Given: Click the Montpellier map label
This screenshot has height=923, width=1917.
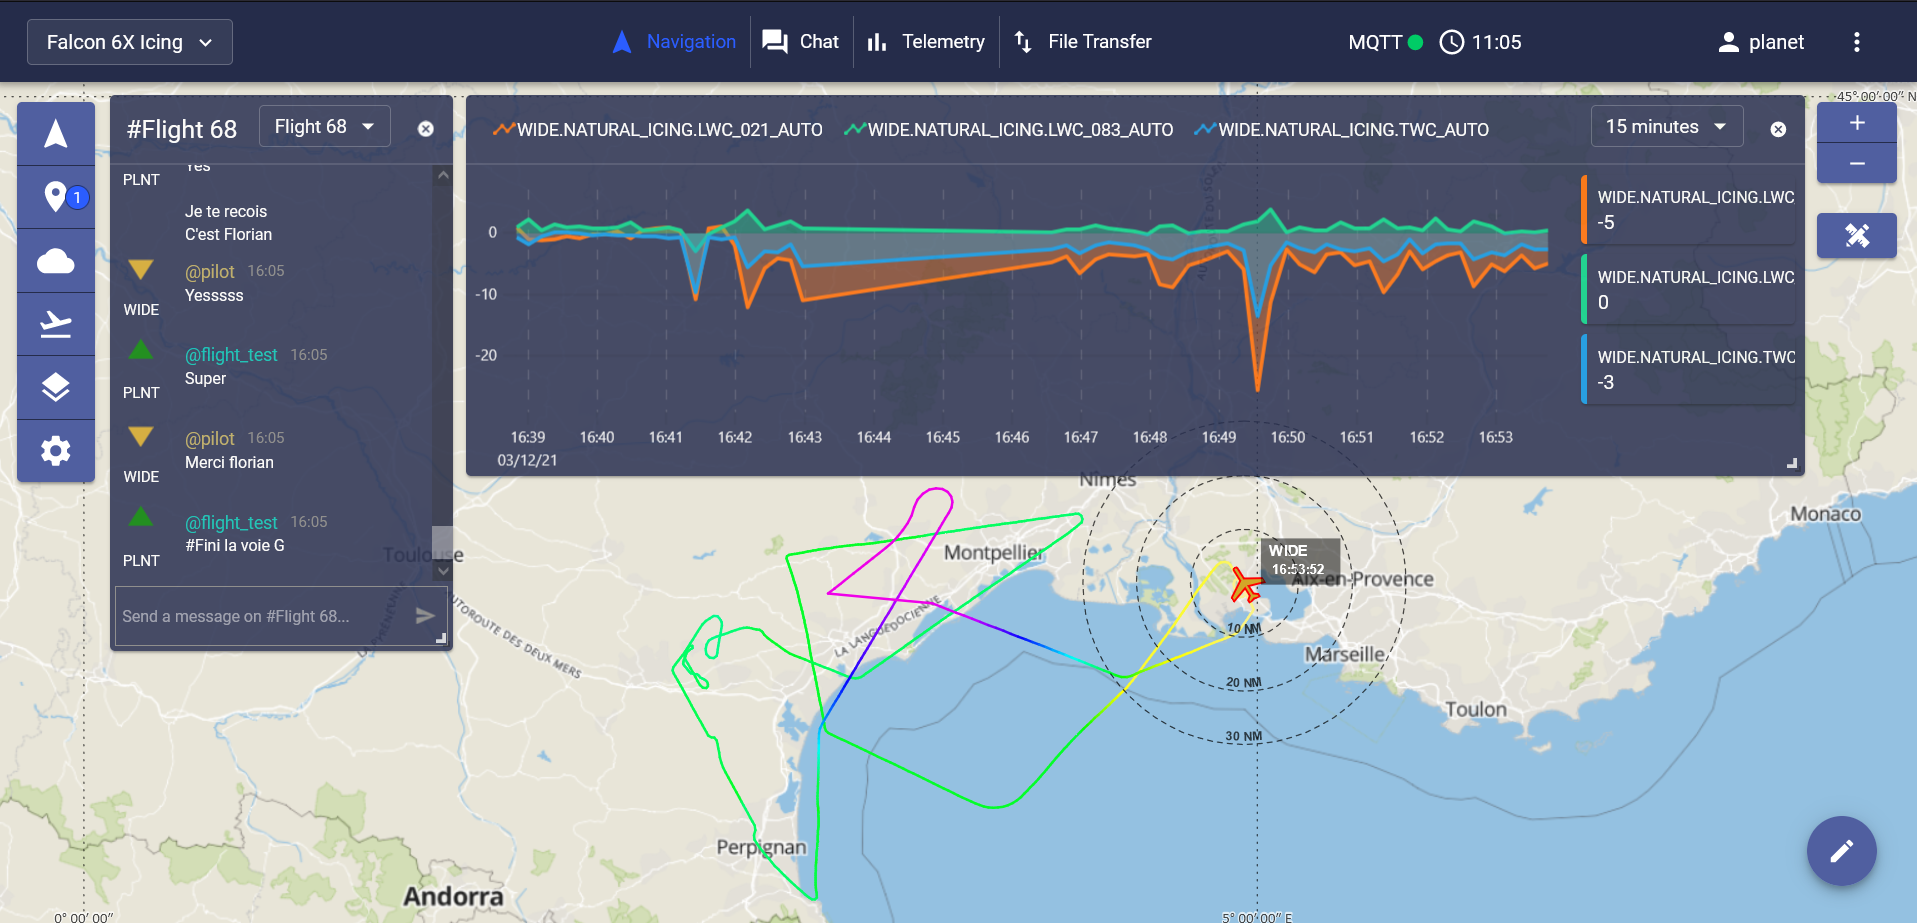Looking at the screenshot, I should [x=993, y=553].
